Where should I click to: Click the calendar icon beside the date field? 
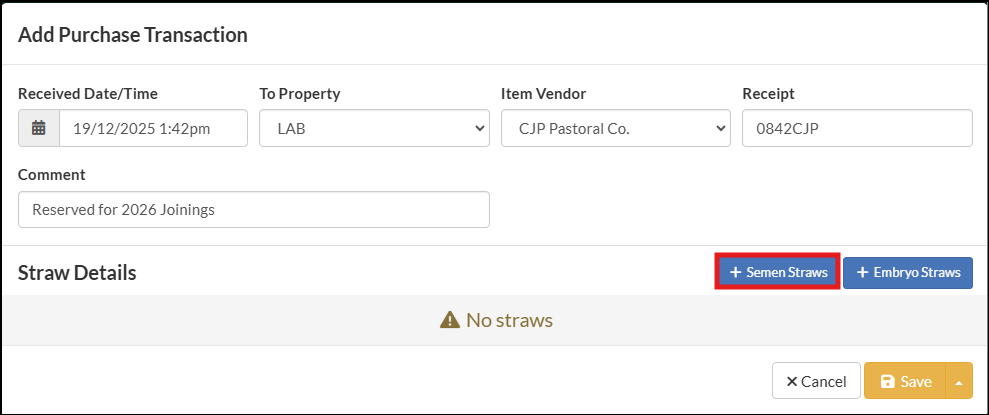[39, 128]
